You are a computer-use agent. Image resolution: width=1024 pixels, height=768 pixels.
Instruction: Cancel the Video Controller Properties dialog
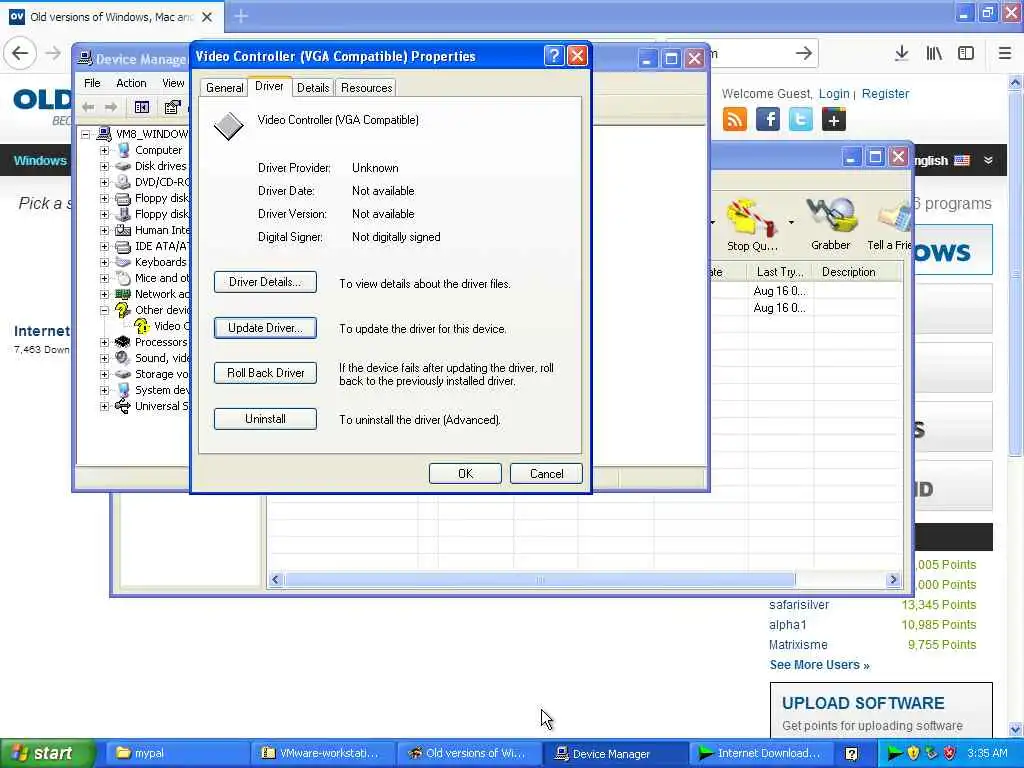click(x=546, y=473)
